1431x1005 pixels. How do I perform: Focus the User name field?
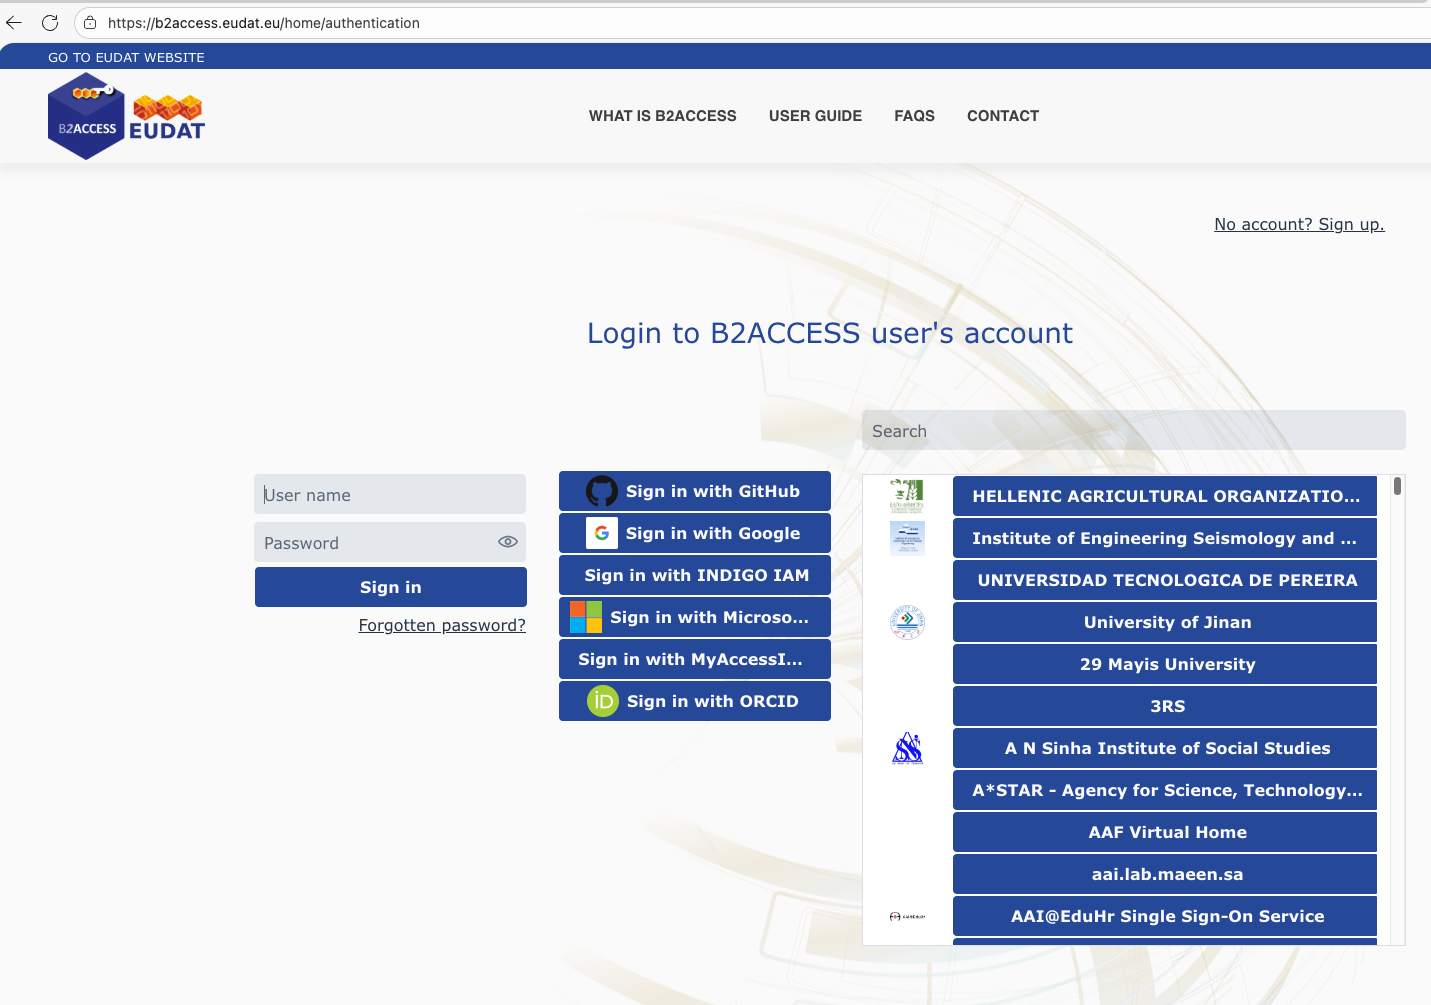pos(390,494)
